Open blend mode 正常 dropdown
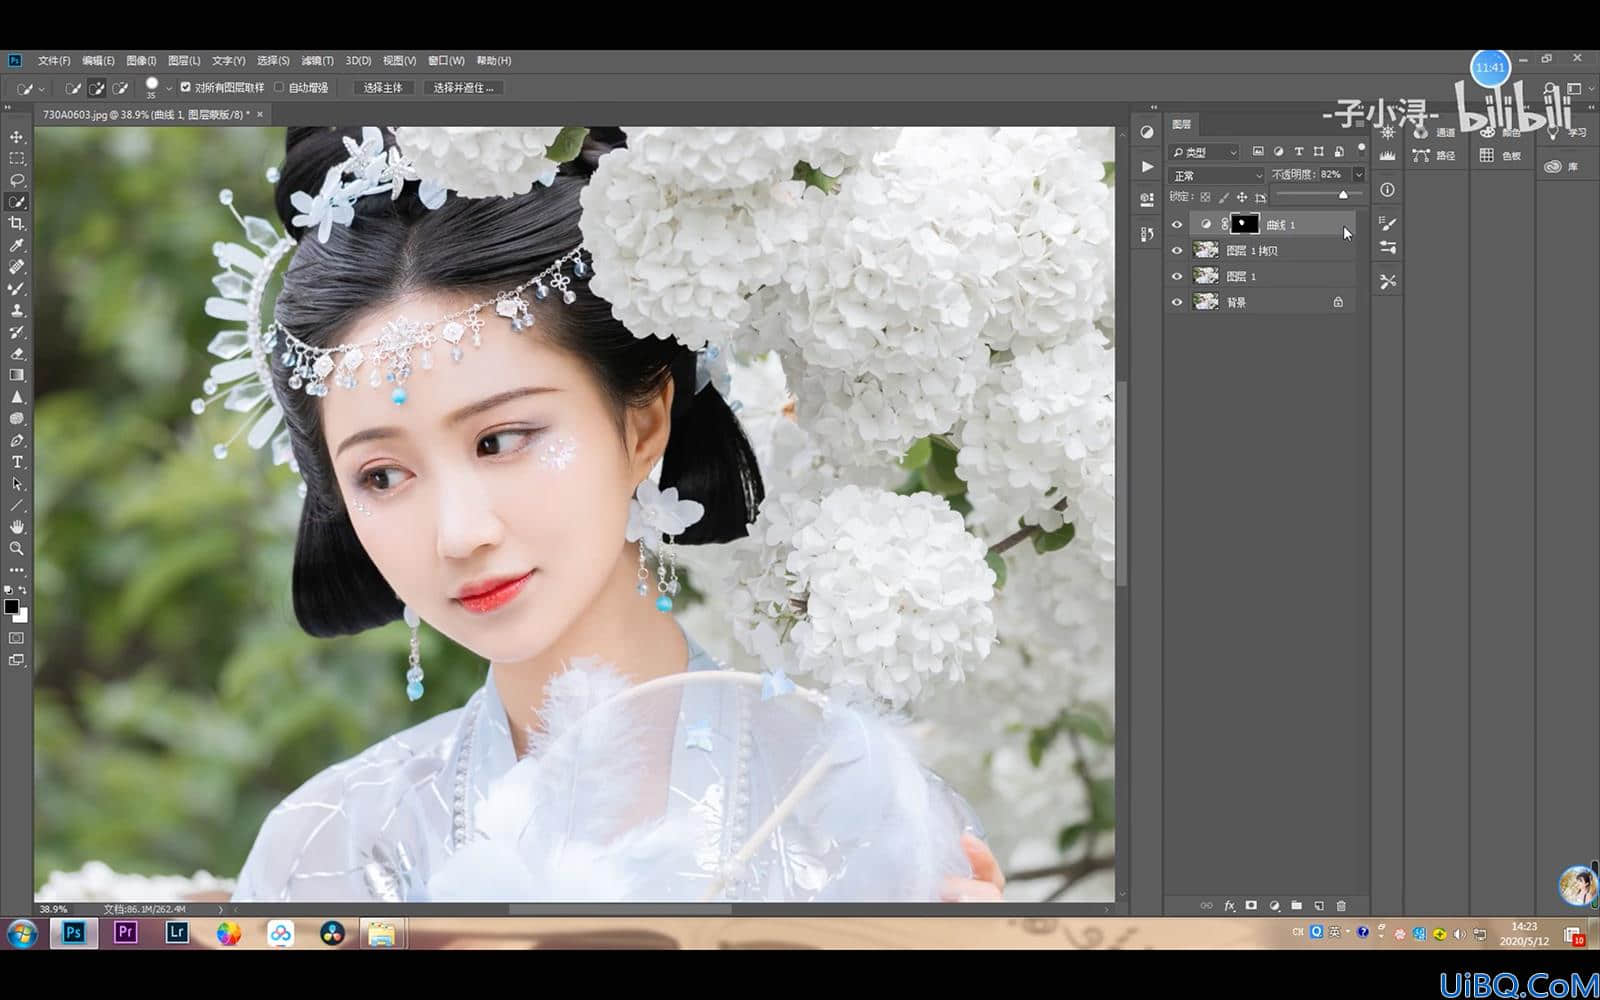This screenshot has height=1000, width=1600. pos(1217,175)
